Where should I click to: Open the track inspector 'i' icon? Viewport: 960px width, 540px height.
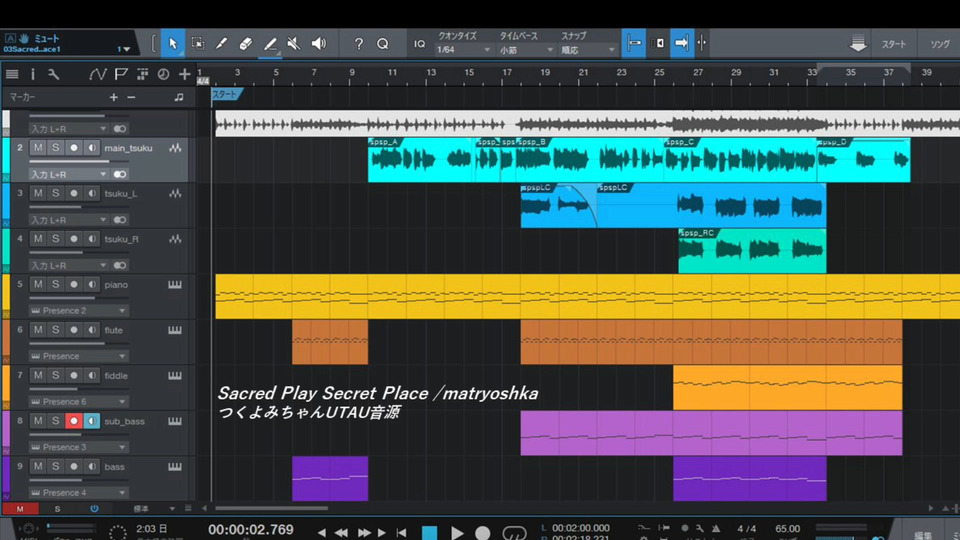[x=32, y=74]
